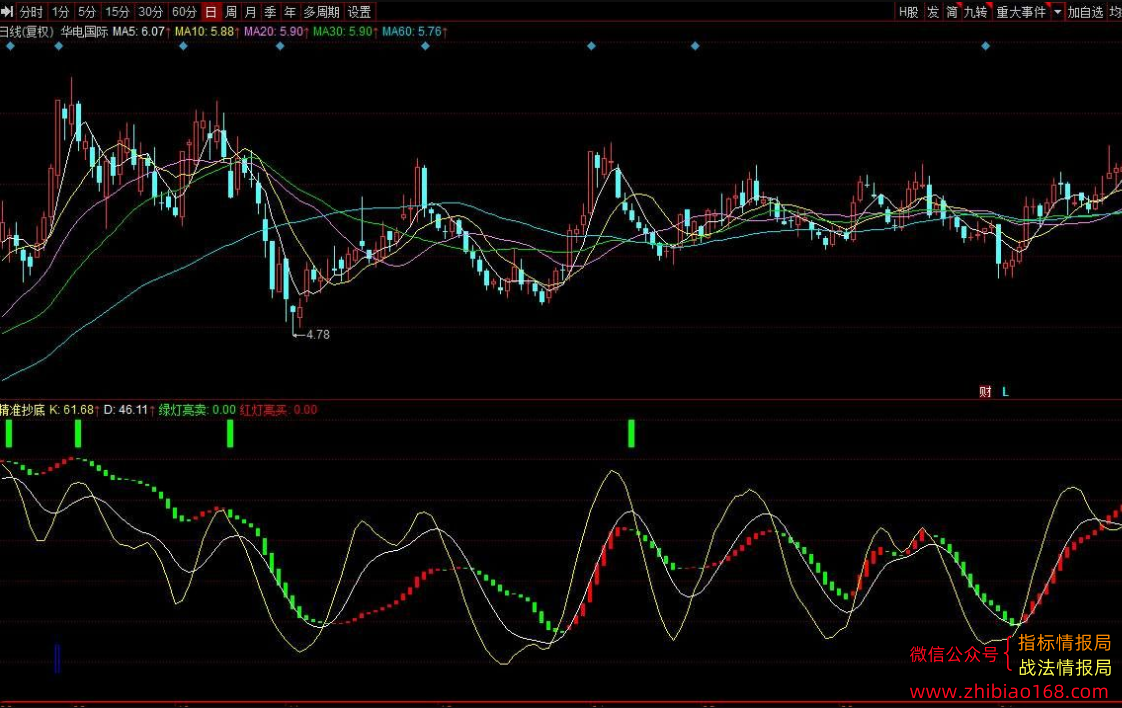Click the diamond event marker below MA20 label

tap(280, 46)
